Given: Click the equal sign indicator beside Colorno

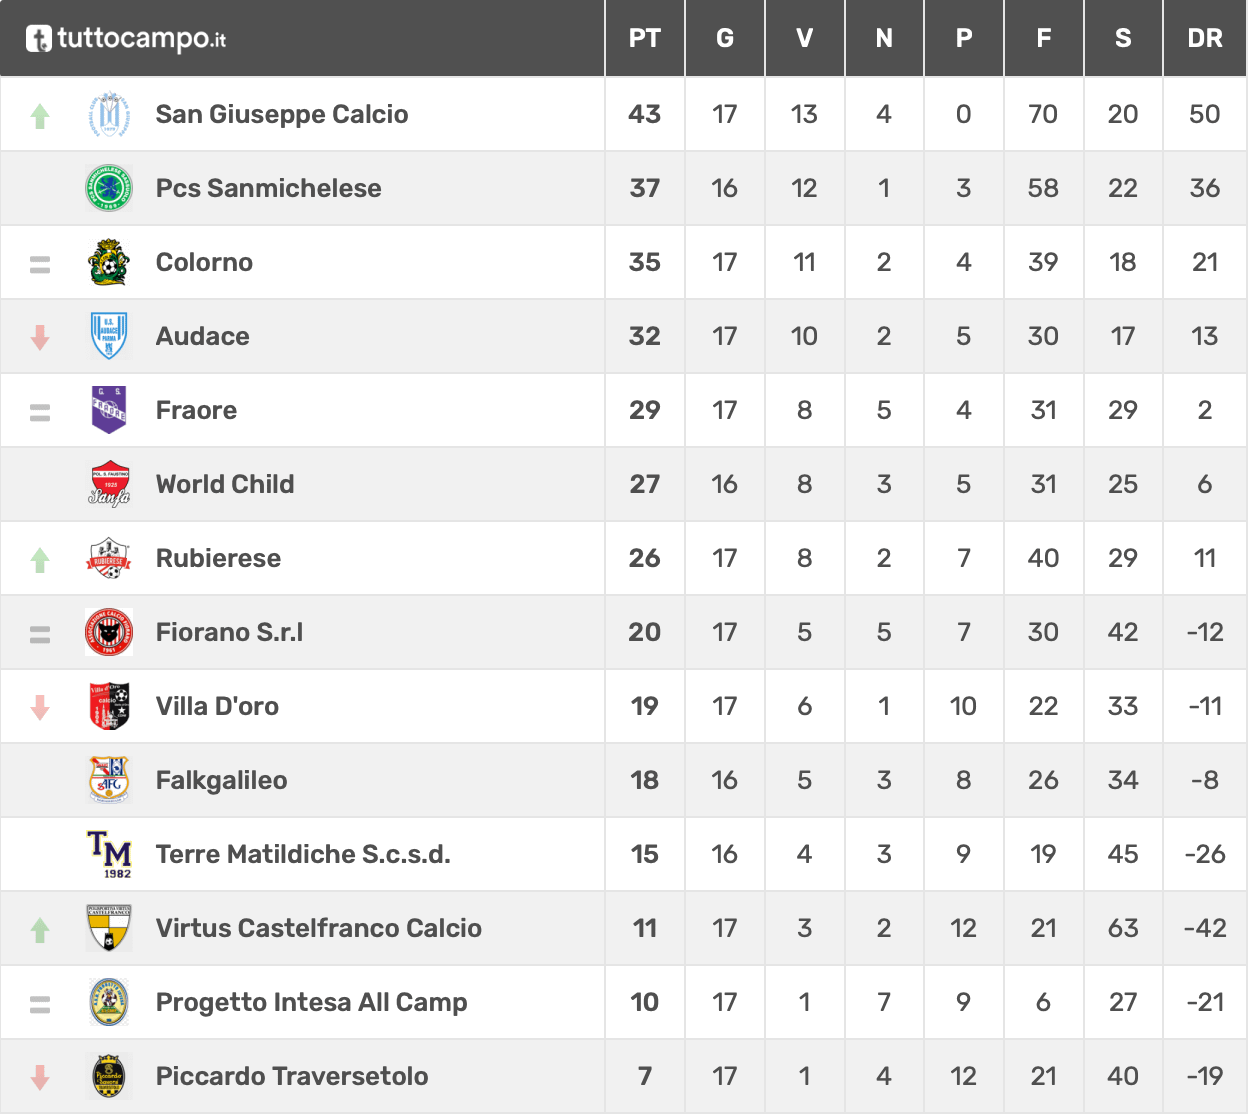Looking at the screenshot, I should point(40,265).
